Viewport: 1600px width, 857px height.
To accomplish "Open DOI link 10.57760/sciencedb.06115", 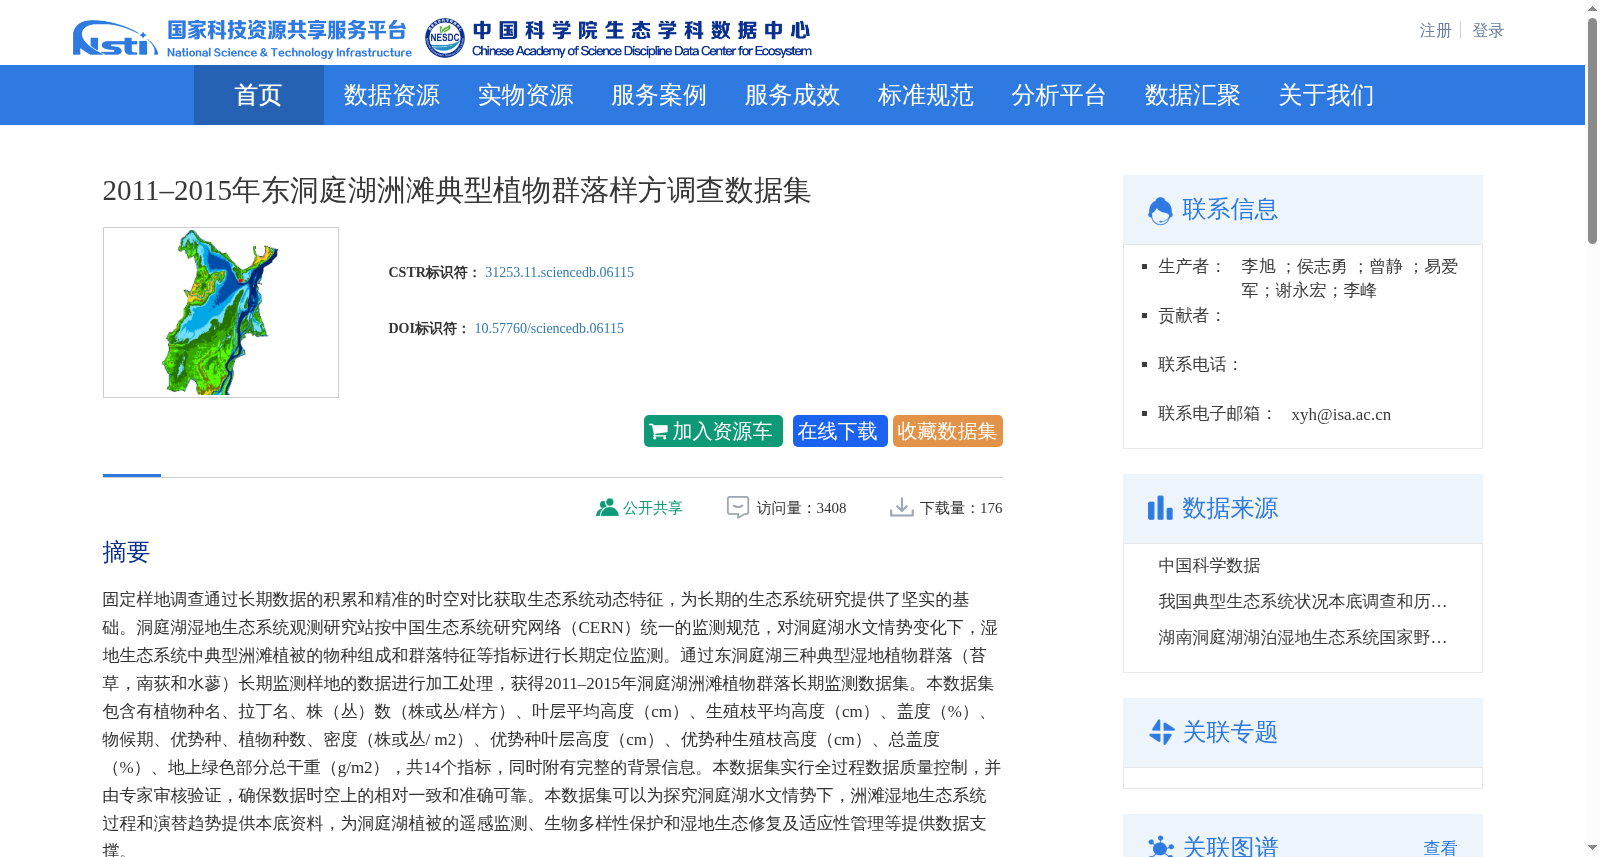I will [x=549, y=328].
